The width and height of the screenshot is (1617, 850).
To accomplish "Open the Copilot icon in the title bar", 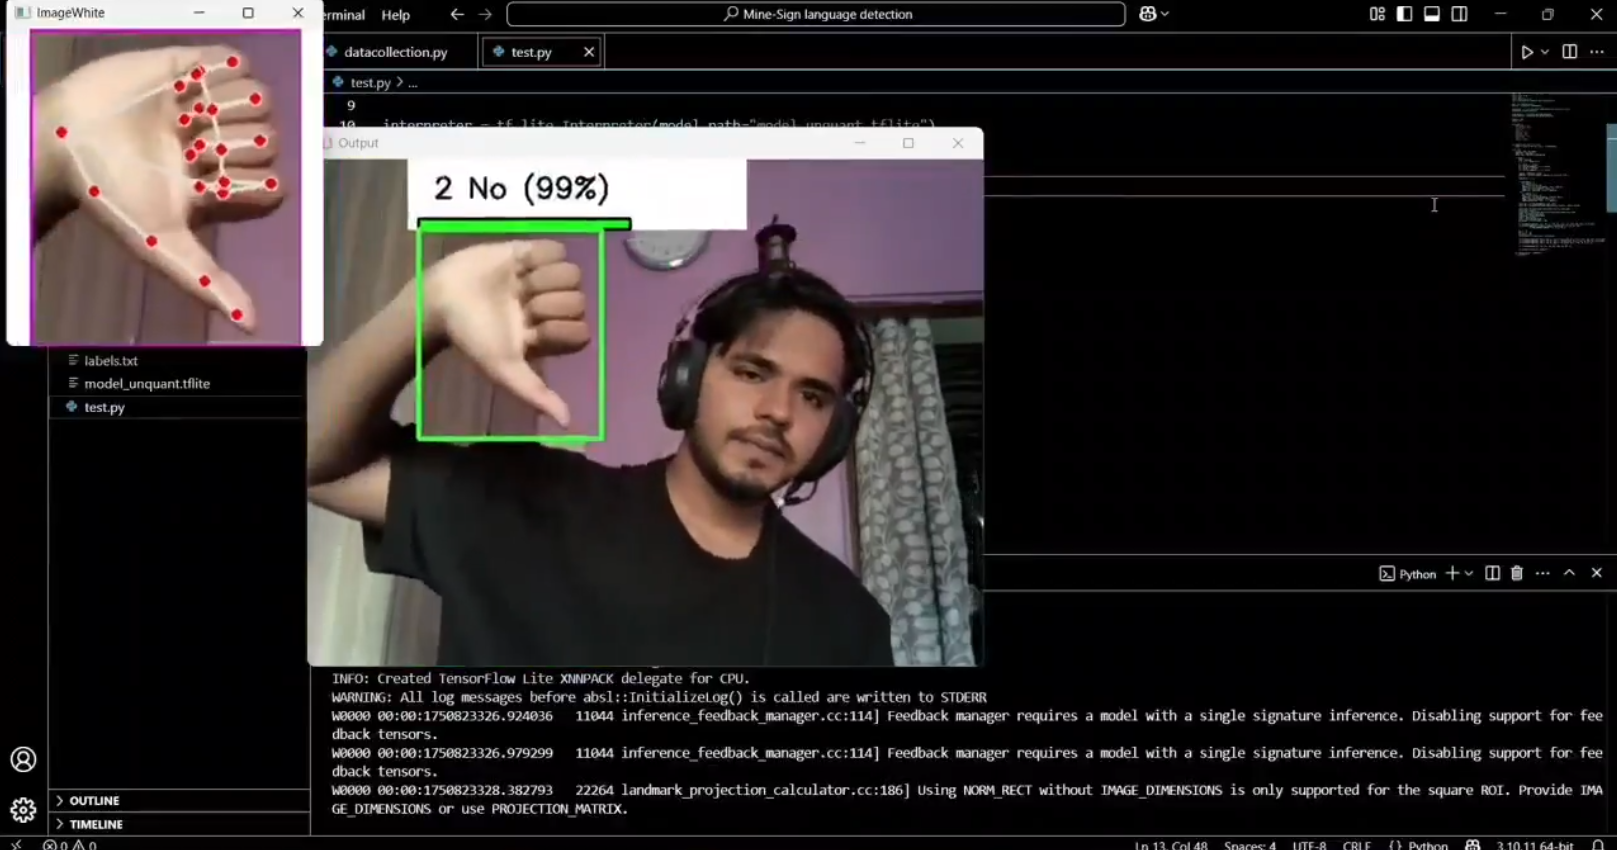I will click(1148, 14).
